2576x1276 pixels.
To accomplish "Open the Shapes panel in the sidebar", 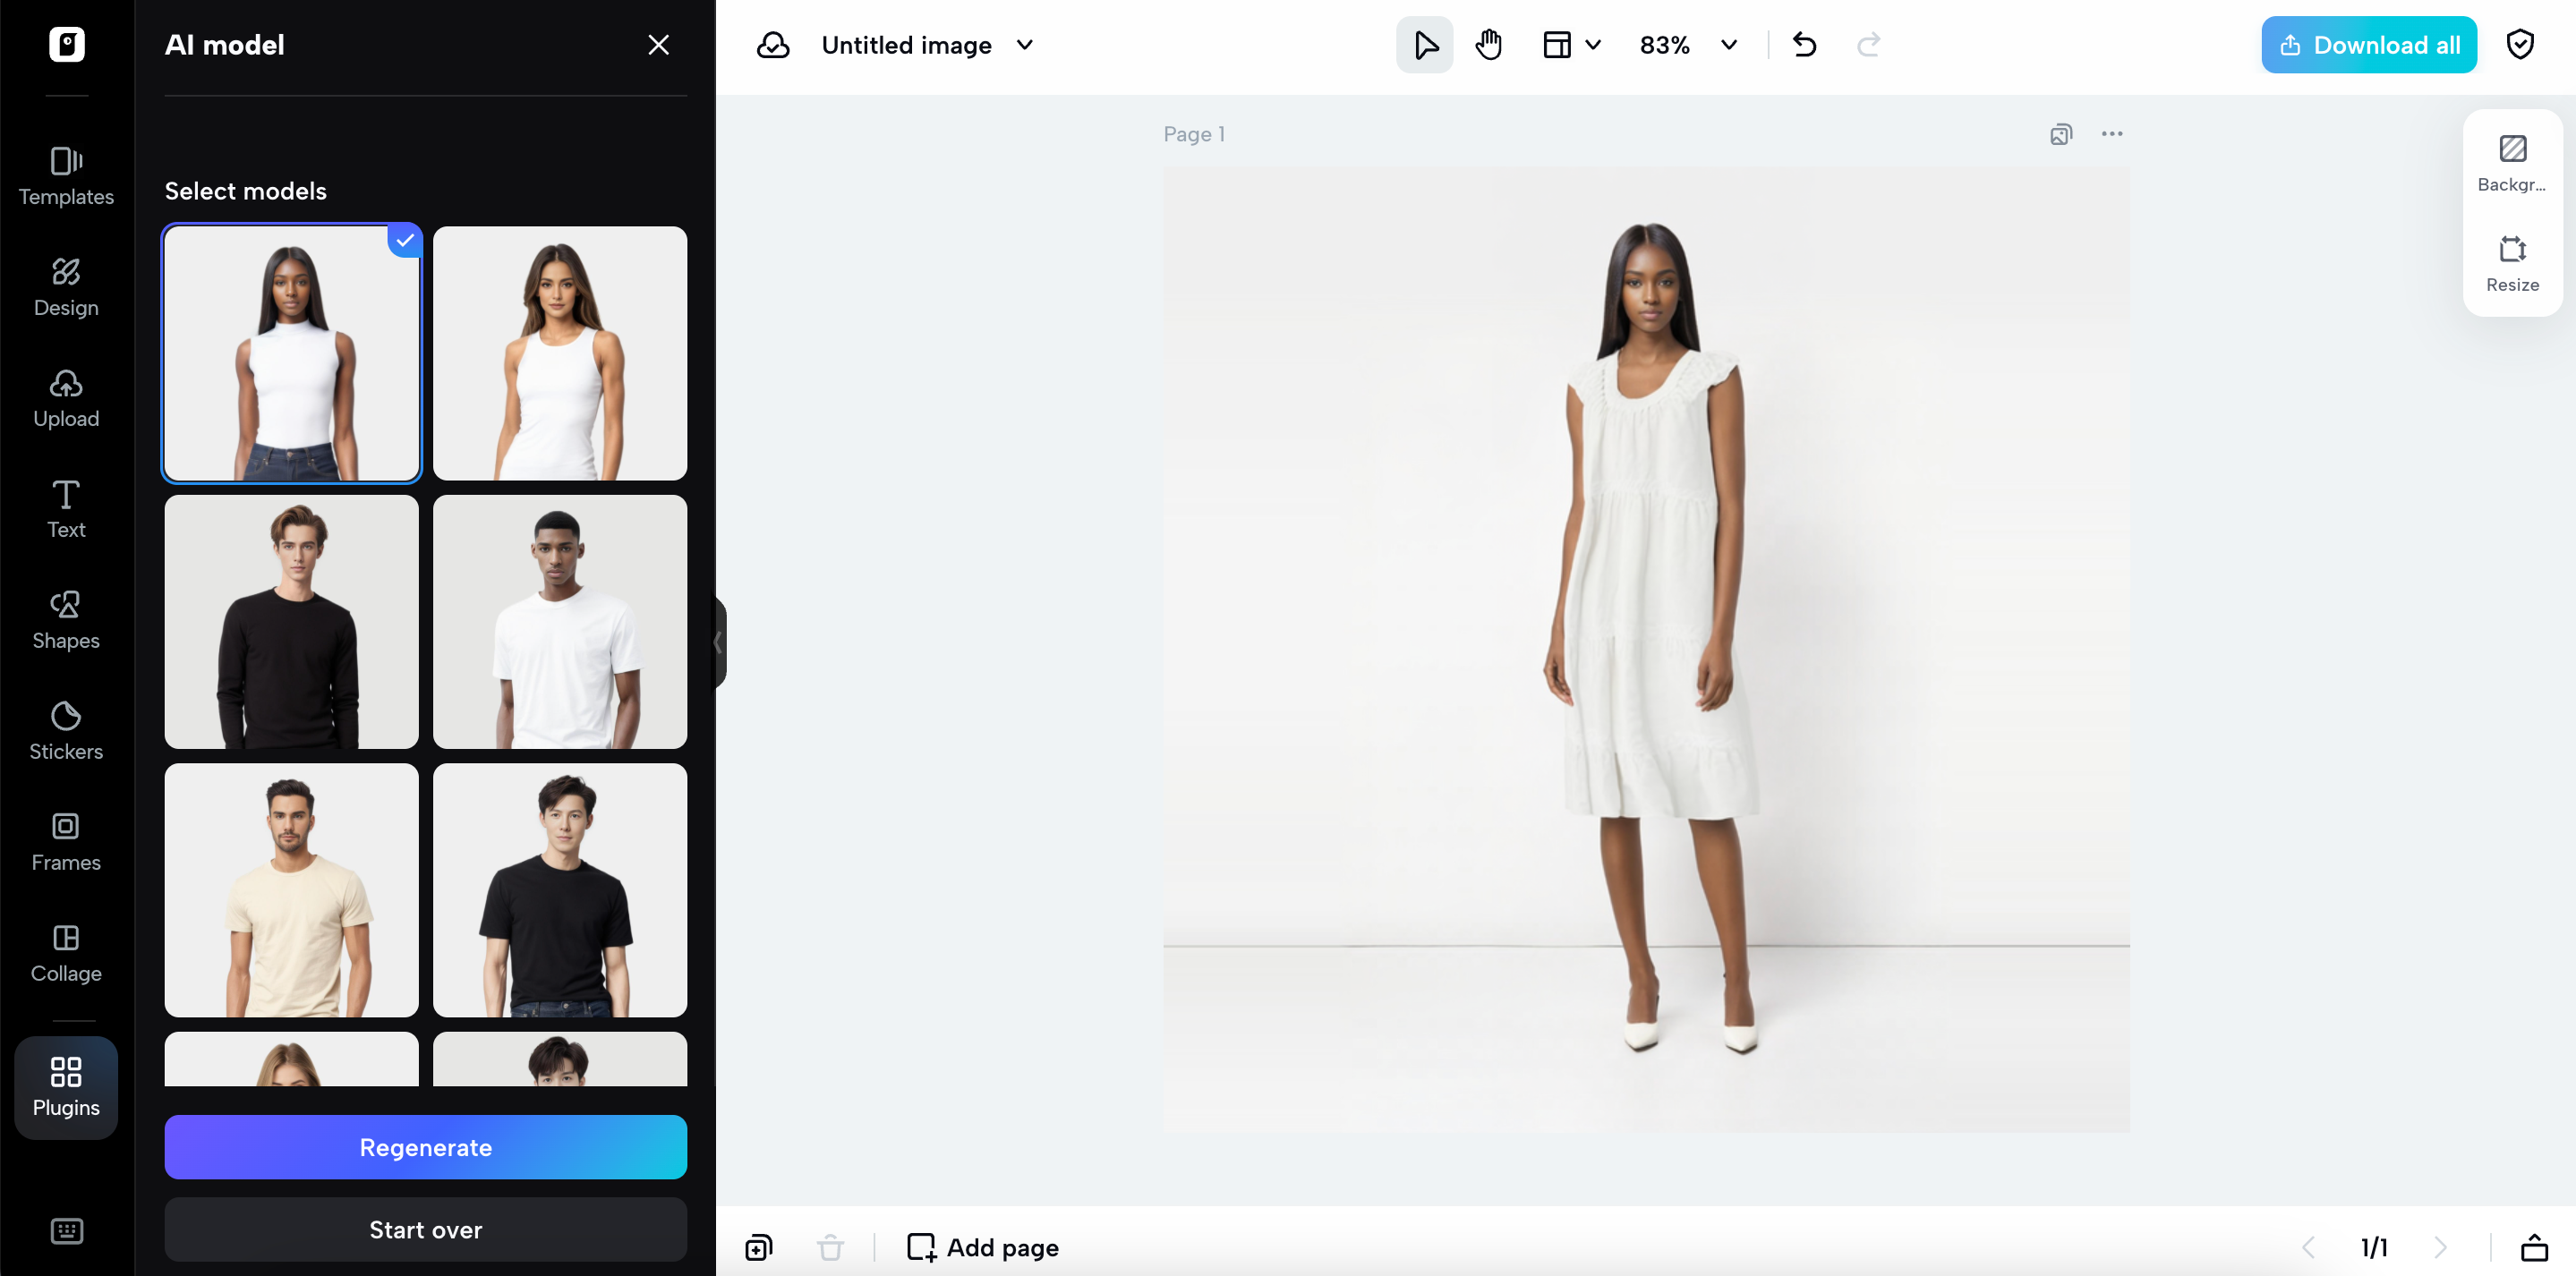I will (x=66, y=620).
